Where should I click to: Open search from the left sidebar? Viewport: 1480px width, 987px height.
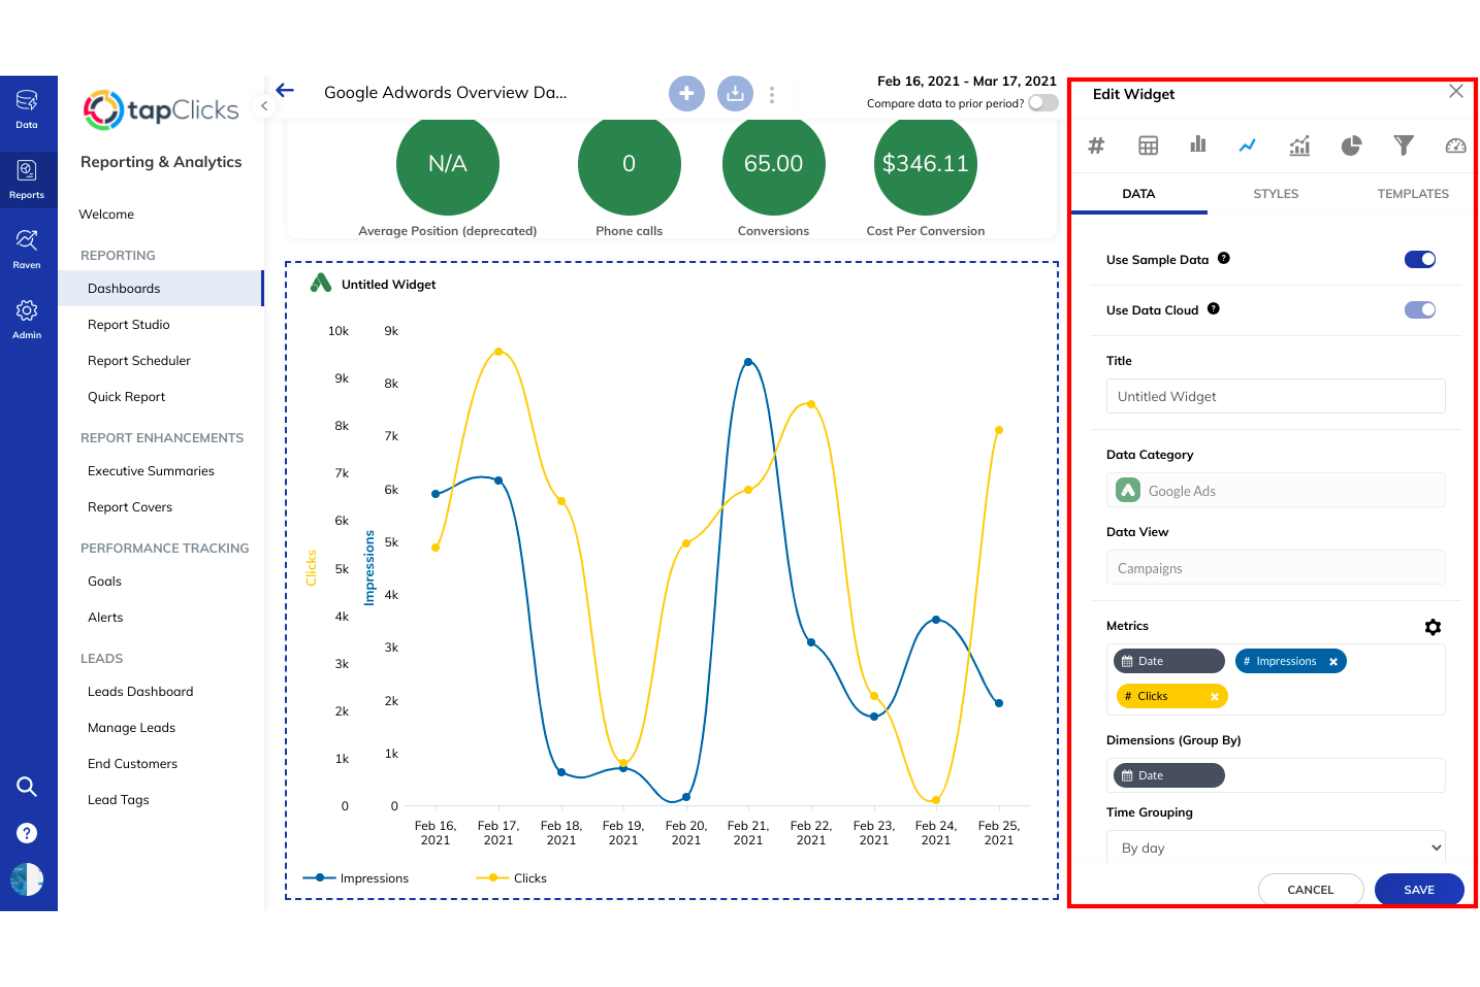[27, 786]
